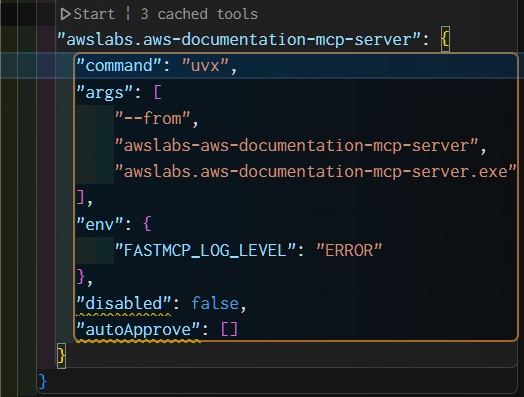Click the empty autoApprove array brackets
524x397 pixels.
tap(229, 329)
